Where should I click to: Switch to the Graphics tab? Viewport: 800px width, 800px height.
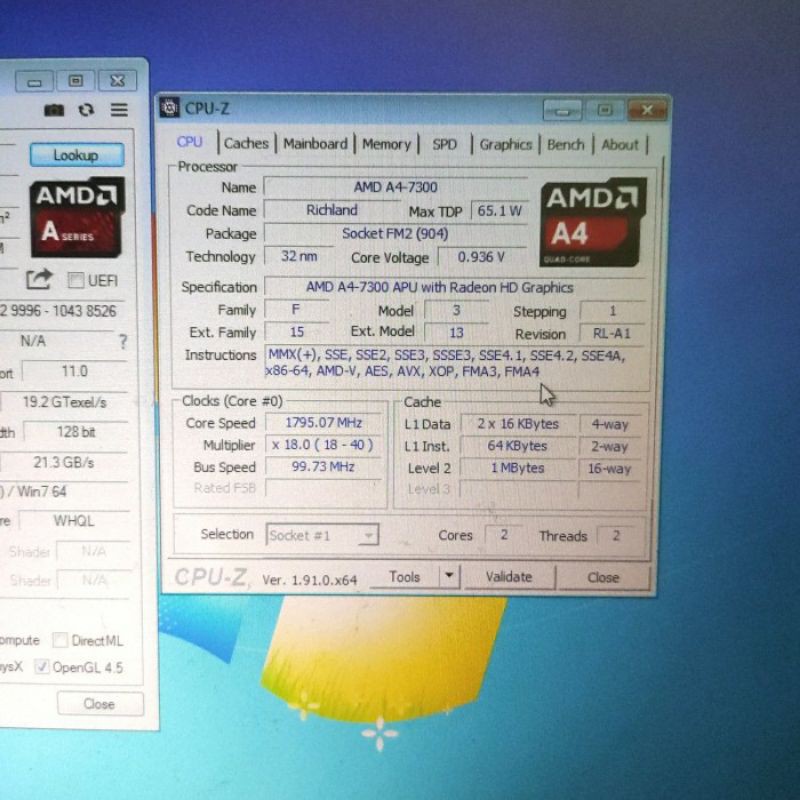click(x=506, y=145)
